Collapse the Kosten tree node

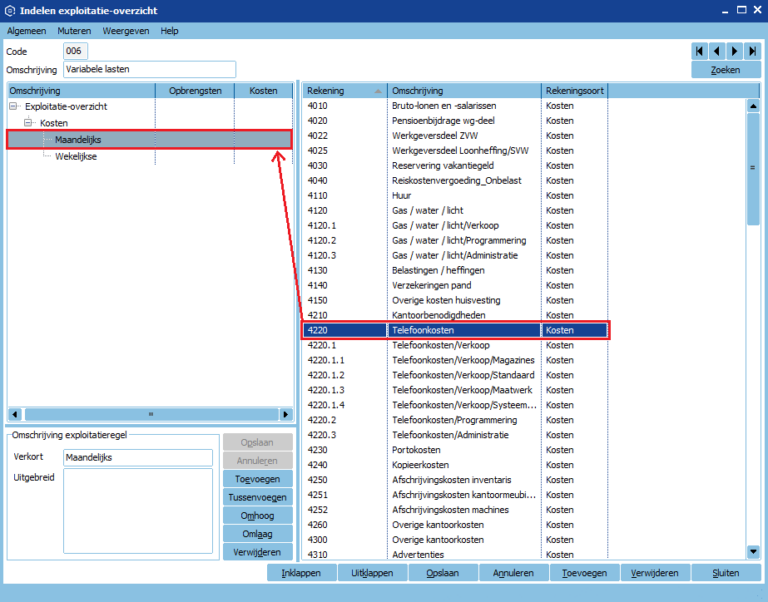pyautogui.click(x=28, y=122)
